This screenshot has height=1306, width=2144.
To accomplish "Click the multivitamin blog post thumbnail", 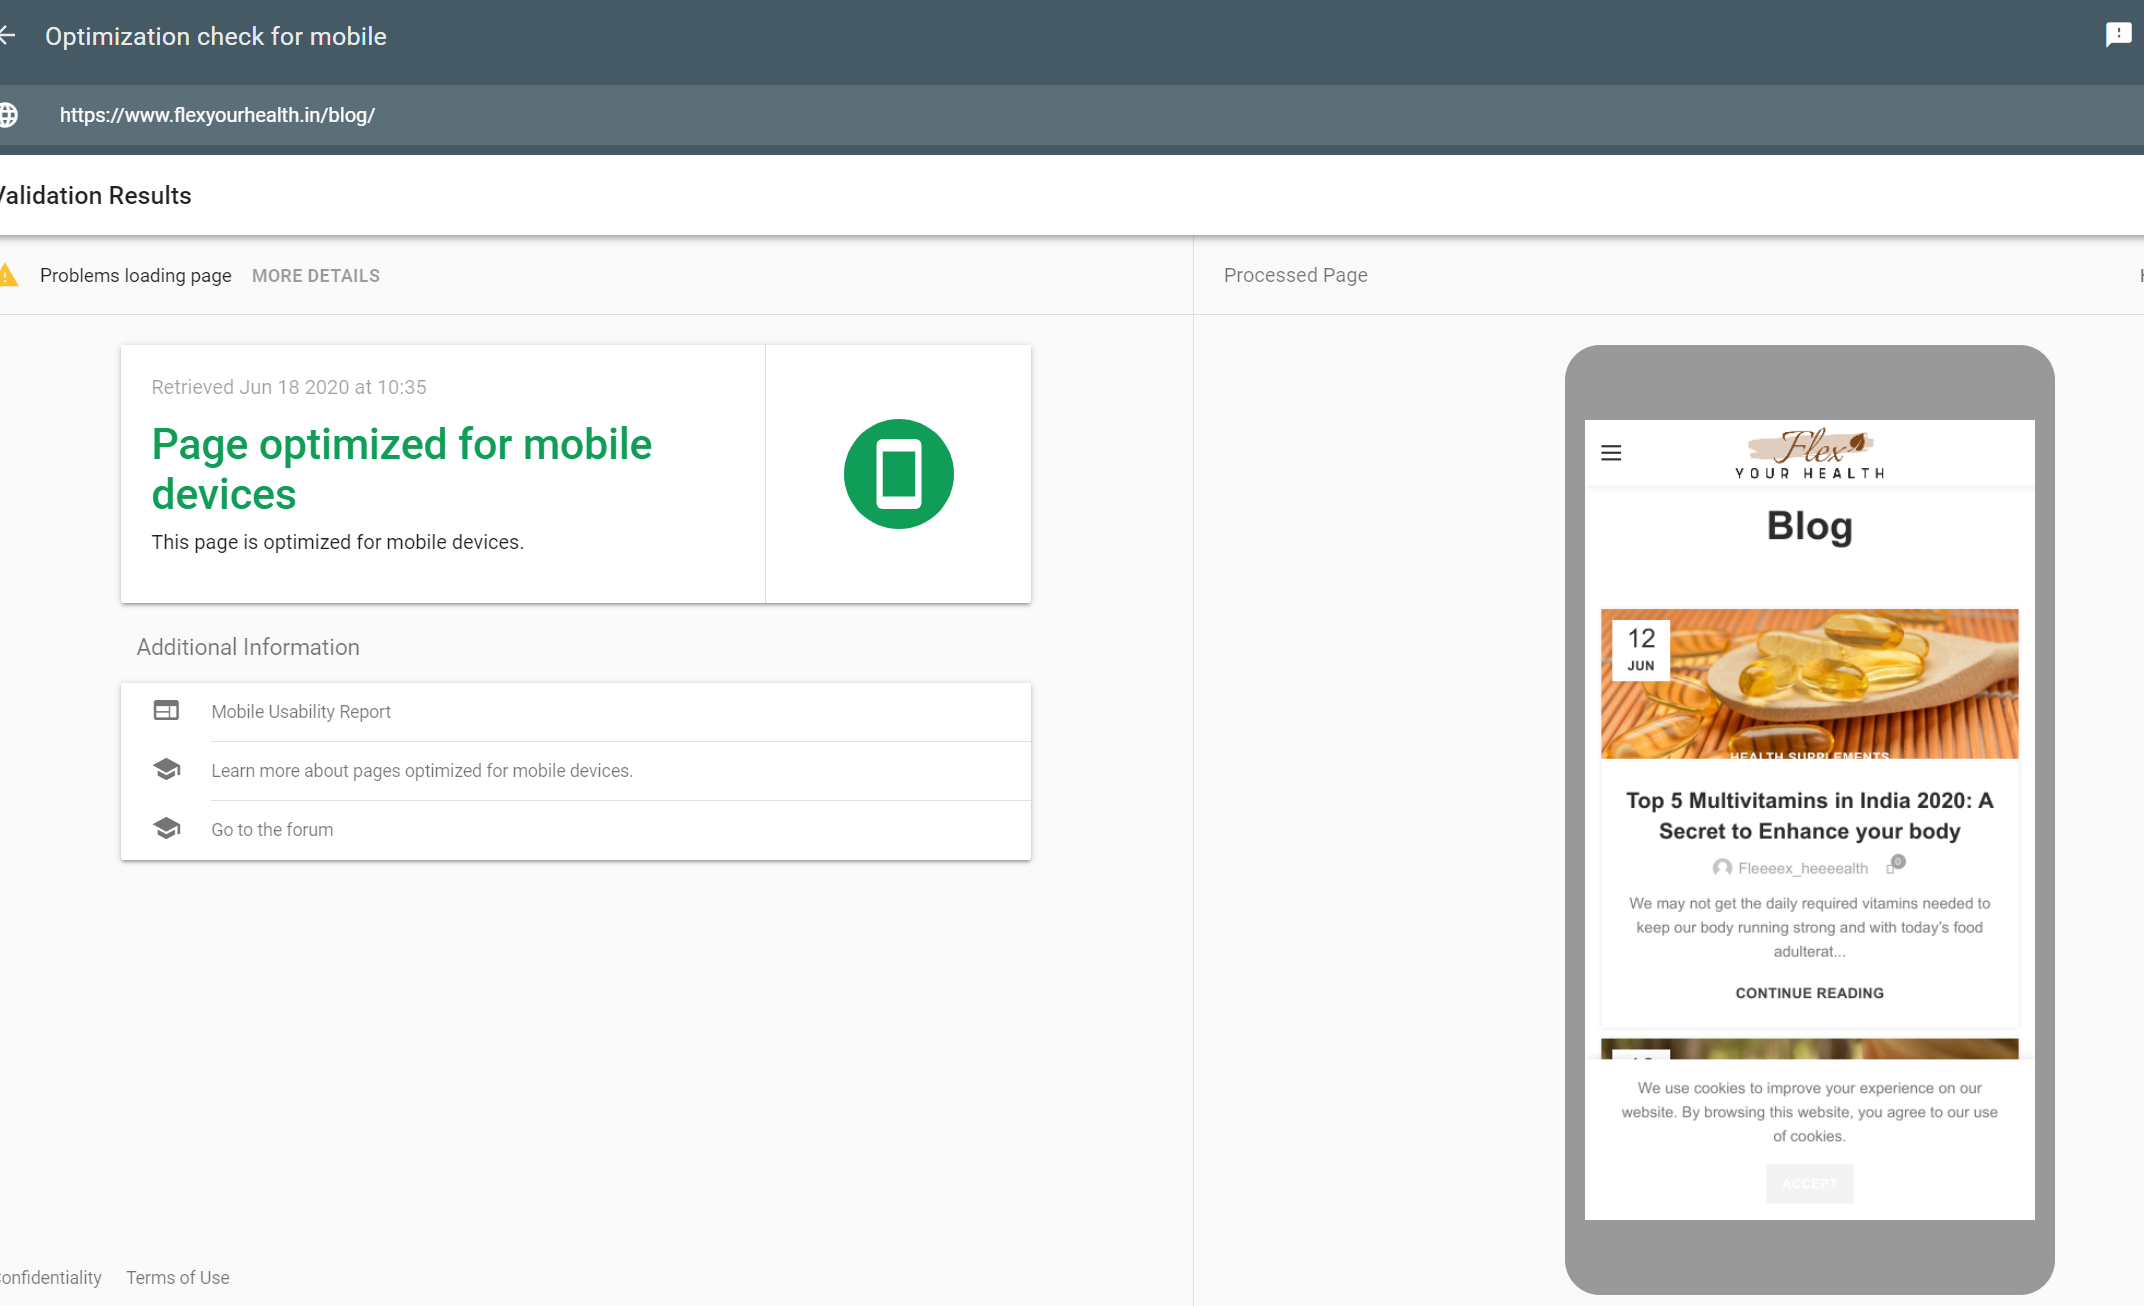I will click(1809, 684).
